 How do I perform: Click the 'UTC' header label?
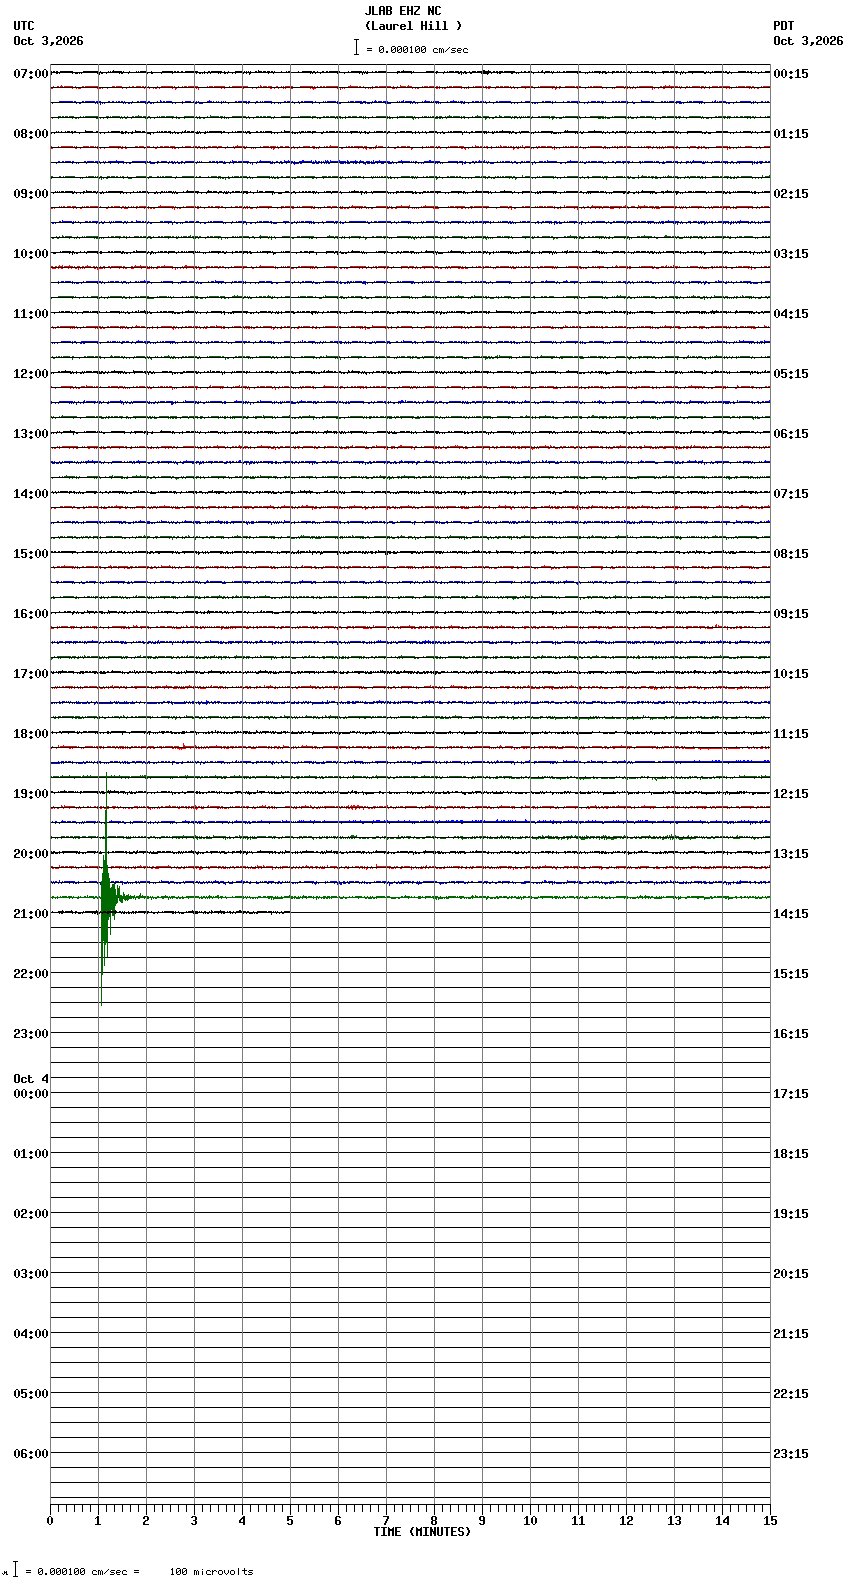click(24, 26)
